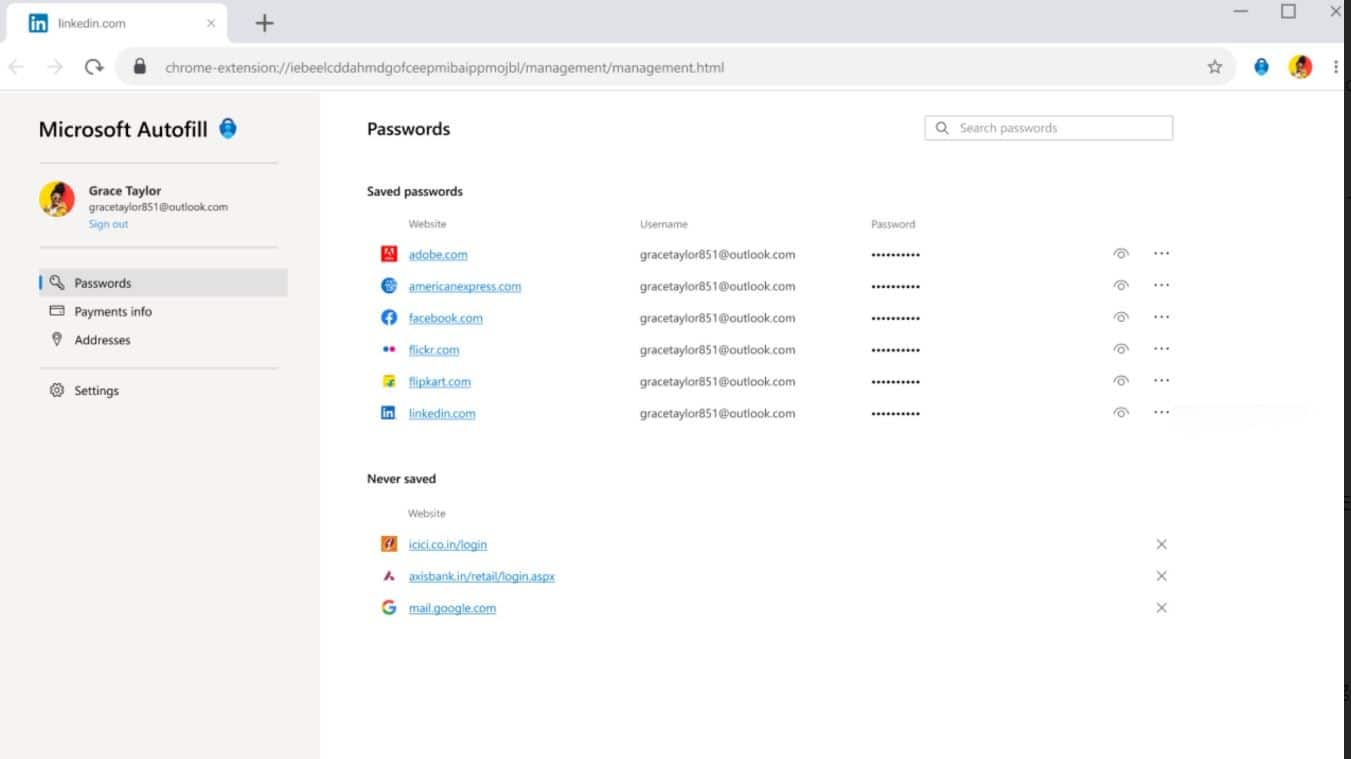This screenshot has width=1351, height=759.
Task: Click the Facebook logo icon
Action: (x=389, y=318)
